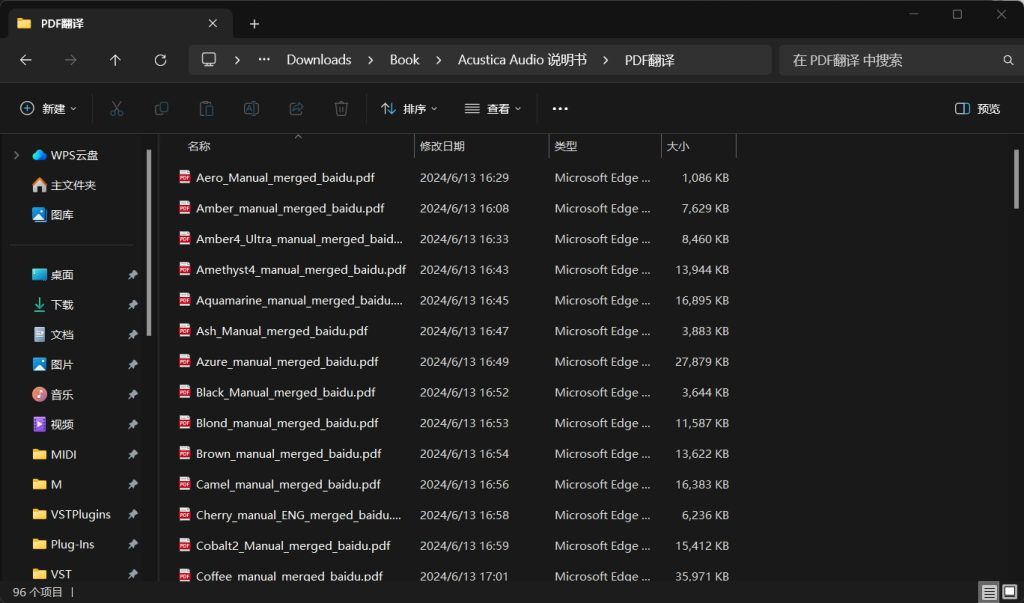The width and height of the screenshot is (1024, 603).
Task: Go back to the previous folder
Action: [26, 60]
